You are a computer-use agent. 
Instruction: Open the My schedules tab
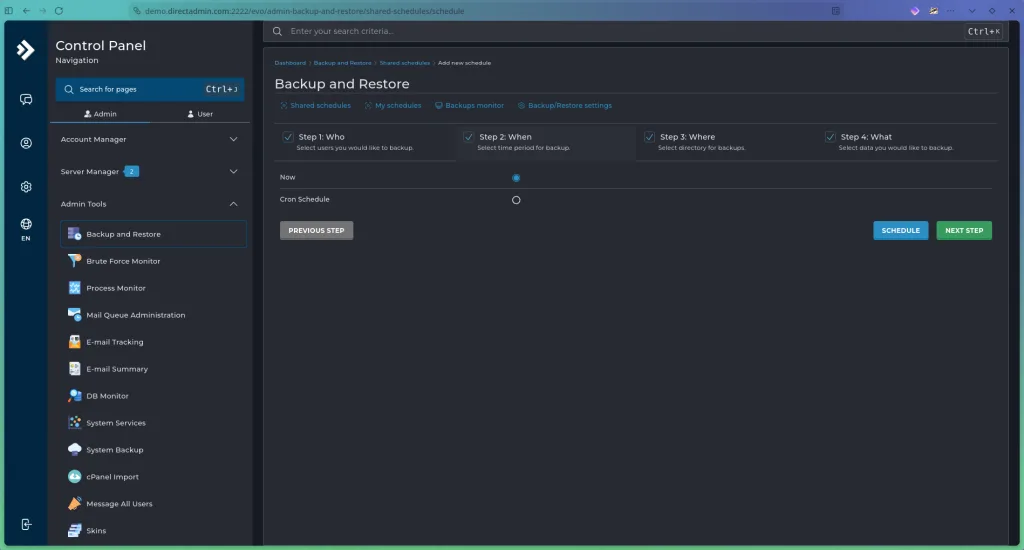coord(393,105)
